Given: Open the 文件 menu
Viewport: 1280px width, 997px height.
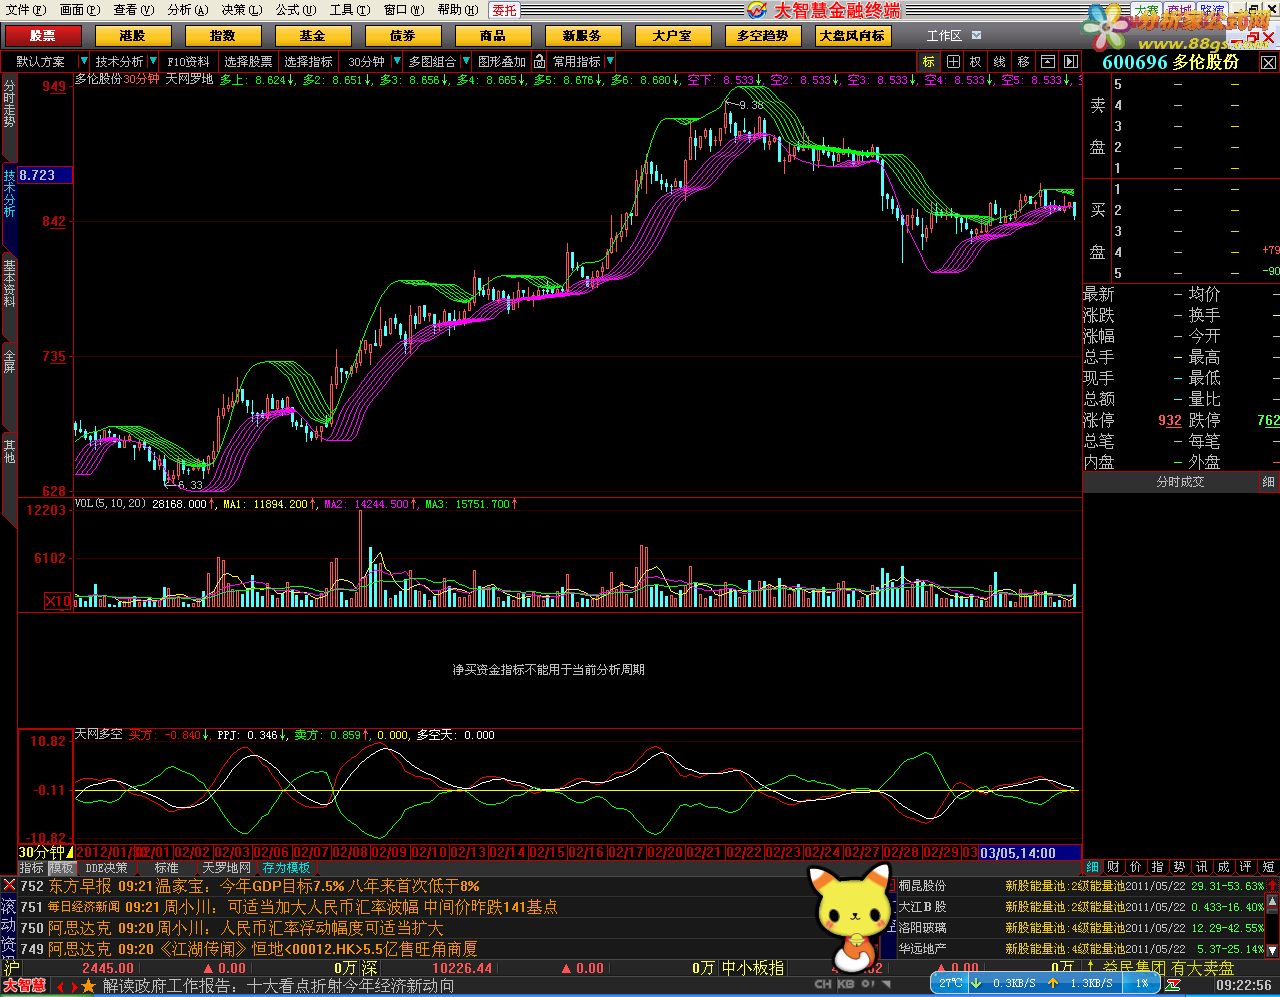Looking at the screenshot, I should click(24, 10).
